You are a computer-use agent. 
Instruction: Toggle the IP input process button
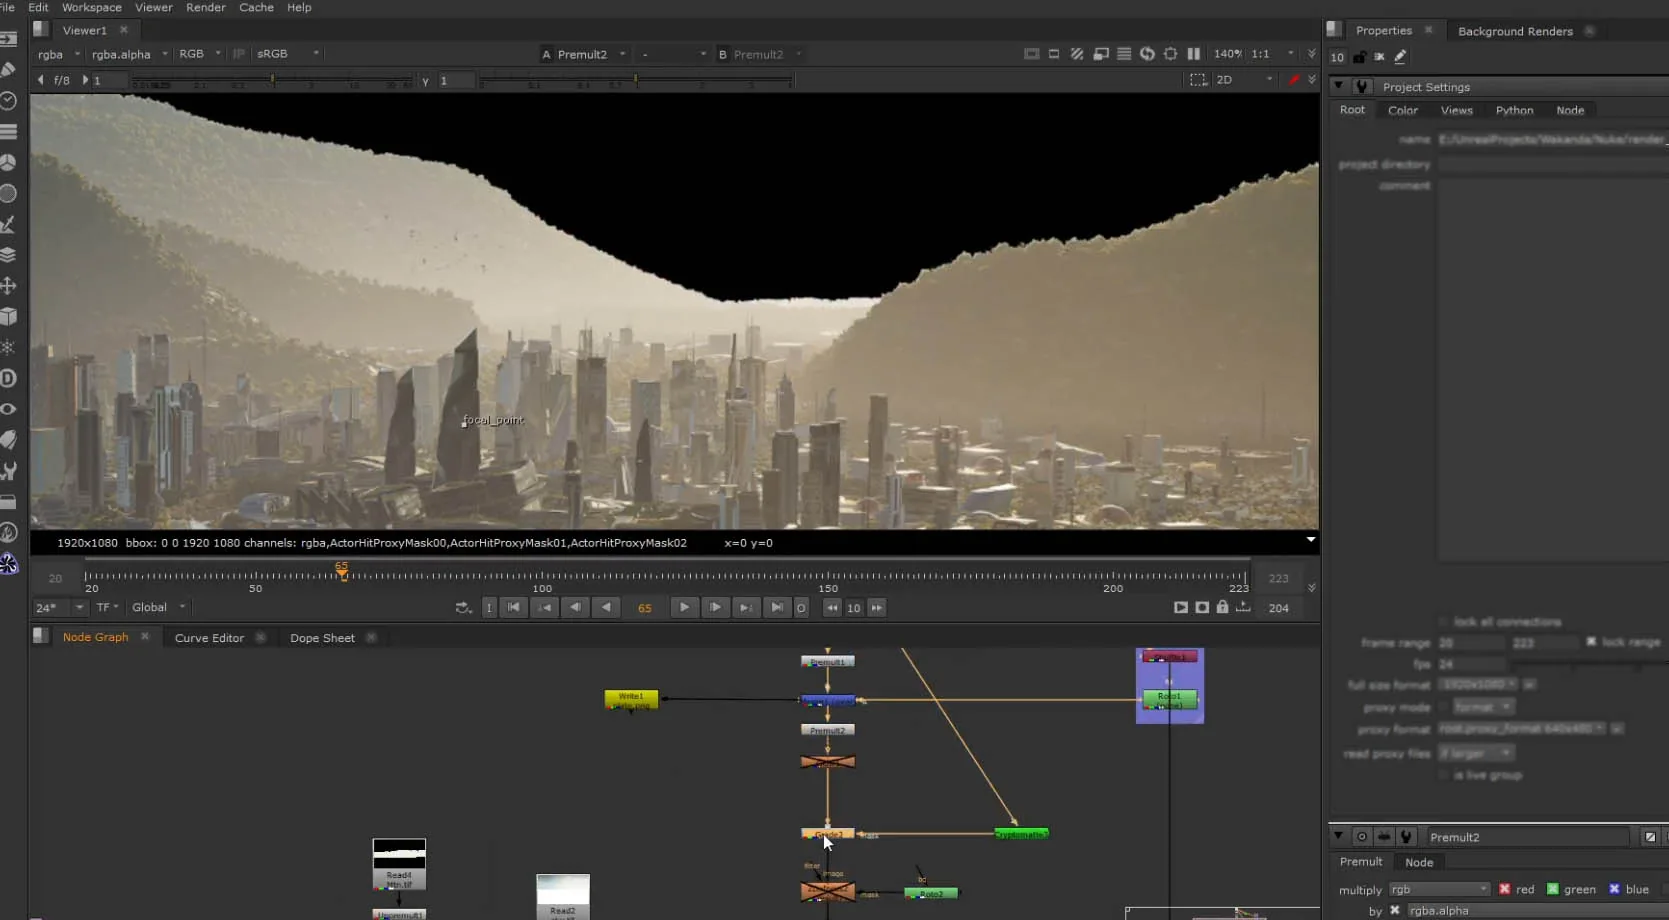coord(238,54)
